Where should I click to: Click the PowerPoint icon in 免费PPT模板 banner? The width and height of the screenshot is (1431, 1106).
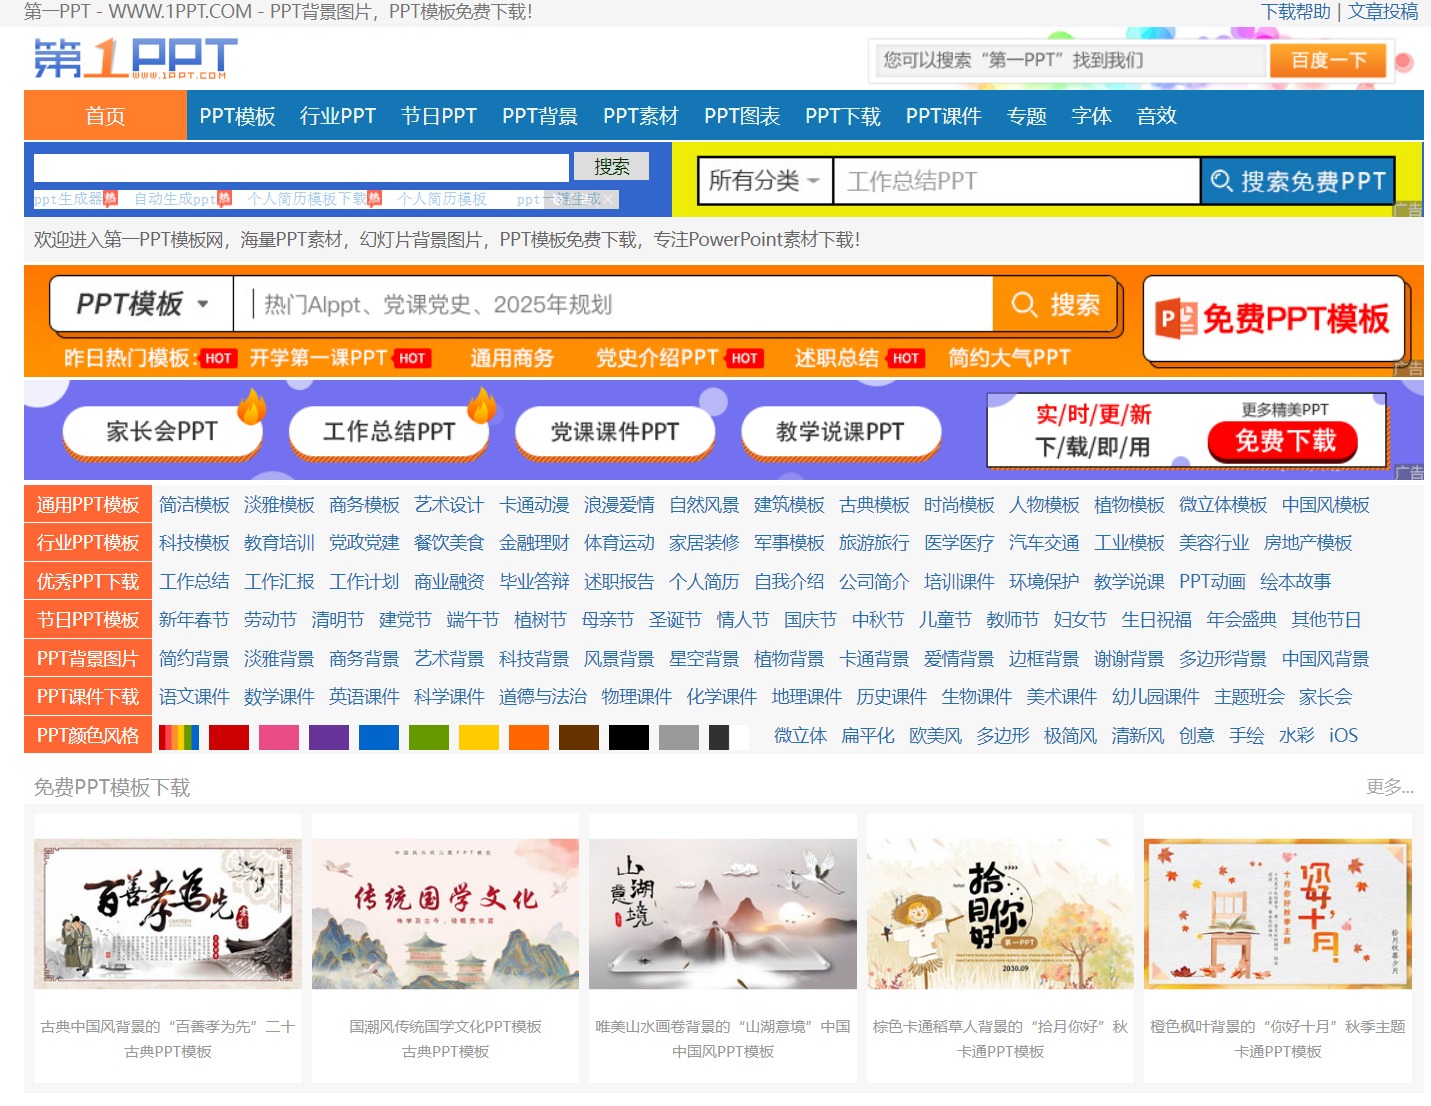point(1175,319)
